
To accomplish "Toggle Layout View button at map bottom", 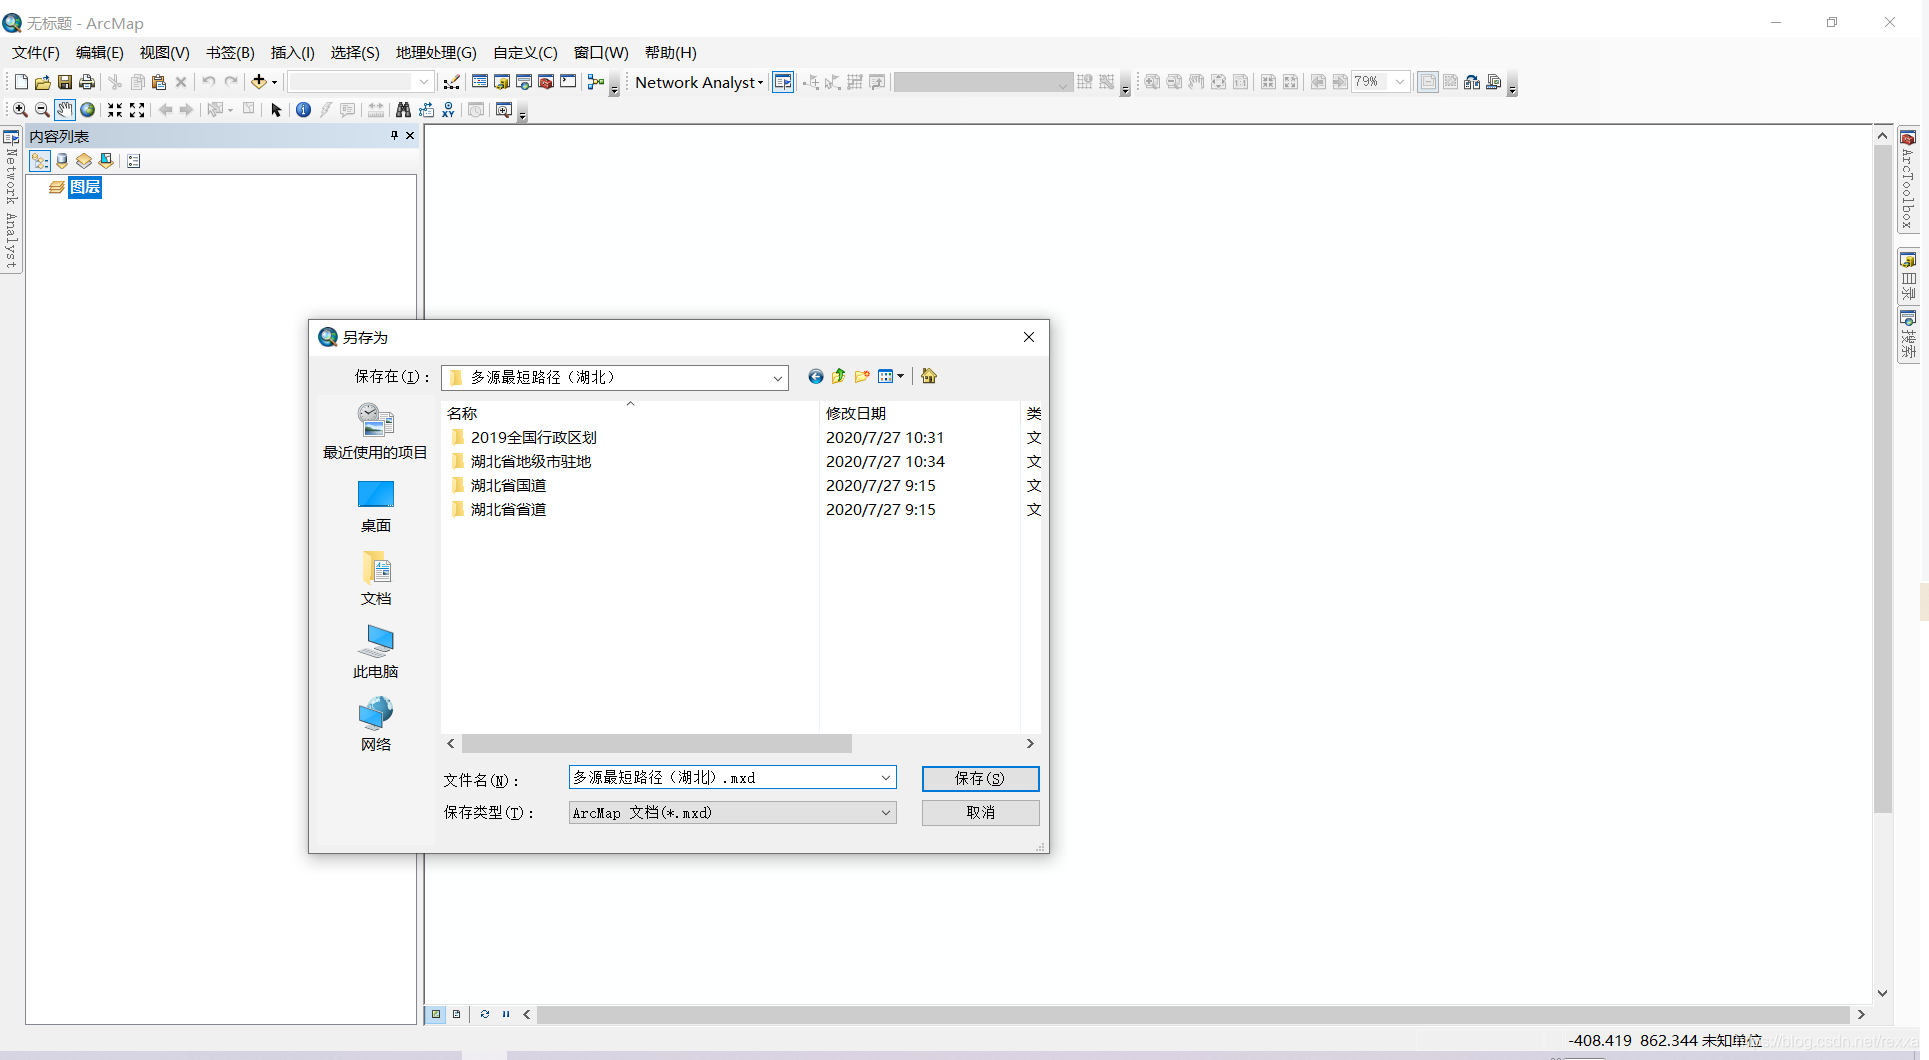I will click(x=457, y=1014).
